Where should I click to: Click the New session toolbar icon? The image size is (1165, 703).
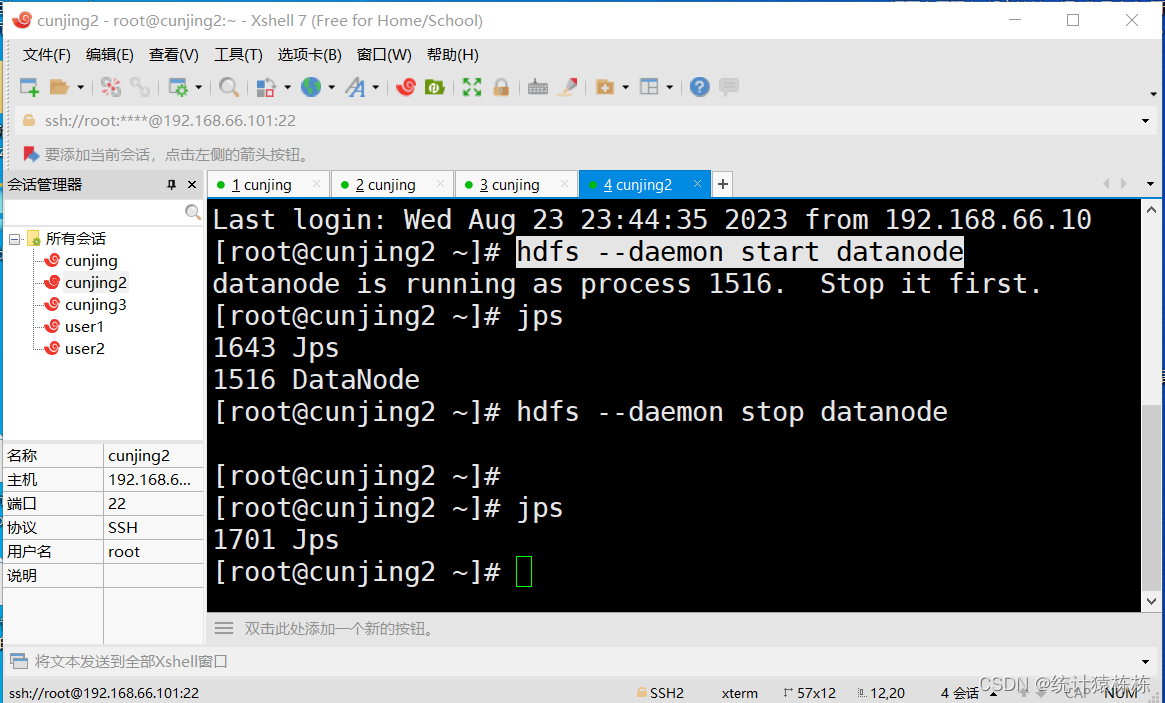tap(29, 87)
